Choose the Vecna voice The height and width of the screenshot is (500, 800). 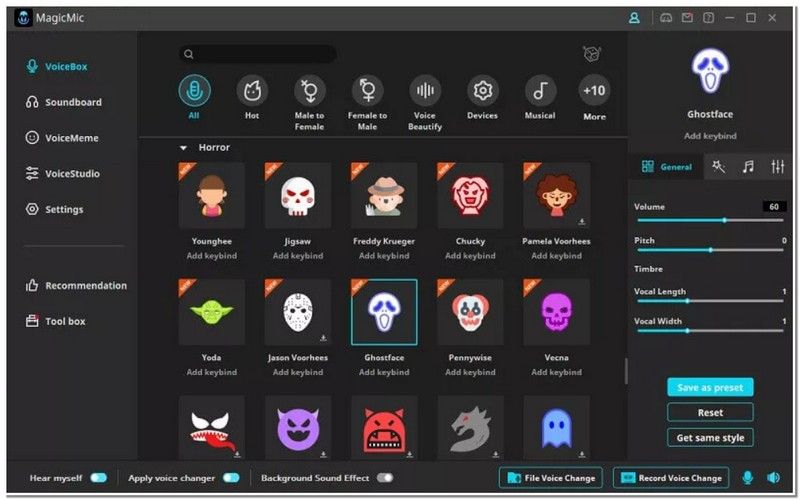(557, 312)
